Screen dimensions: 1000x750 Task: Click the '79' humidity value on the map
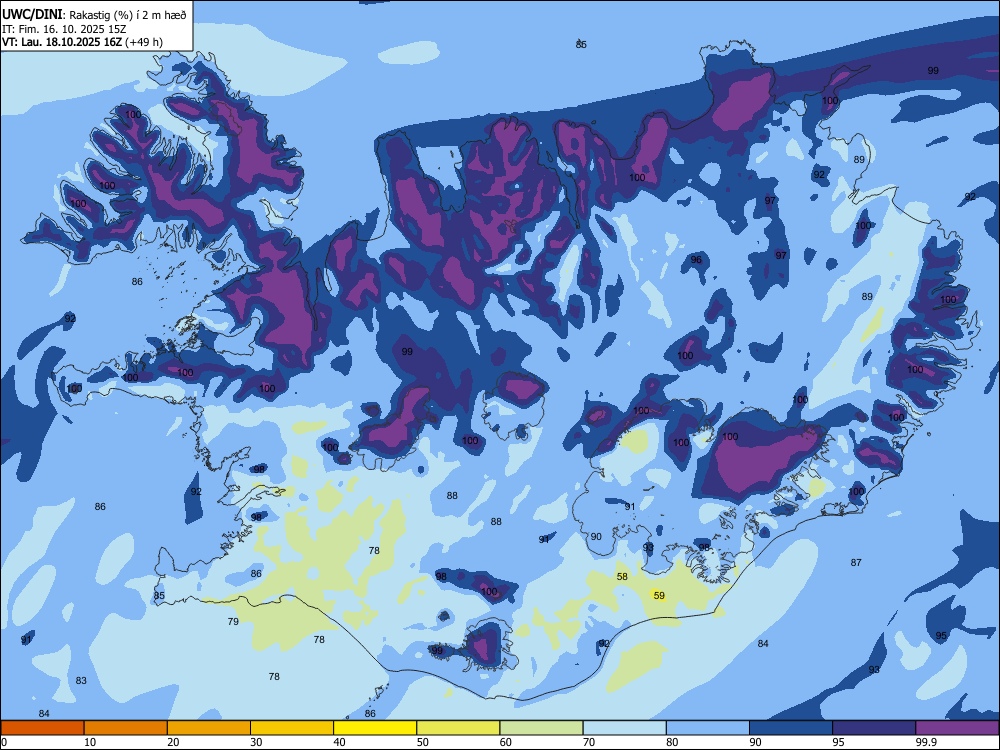point(233,621)
